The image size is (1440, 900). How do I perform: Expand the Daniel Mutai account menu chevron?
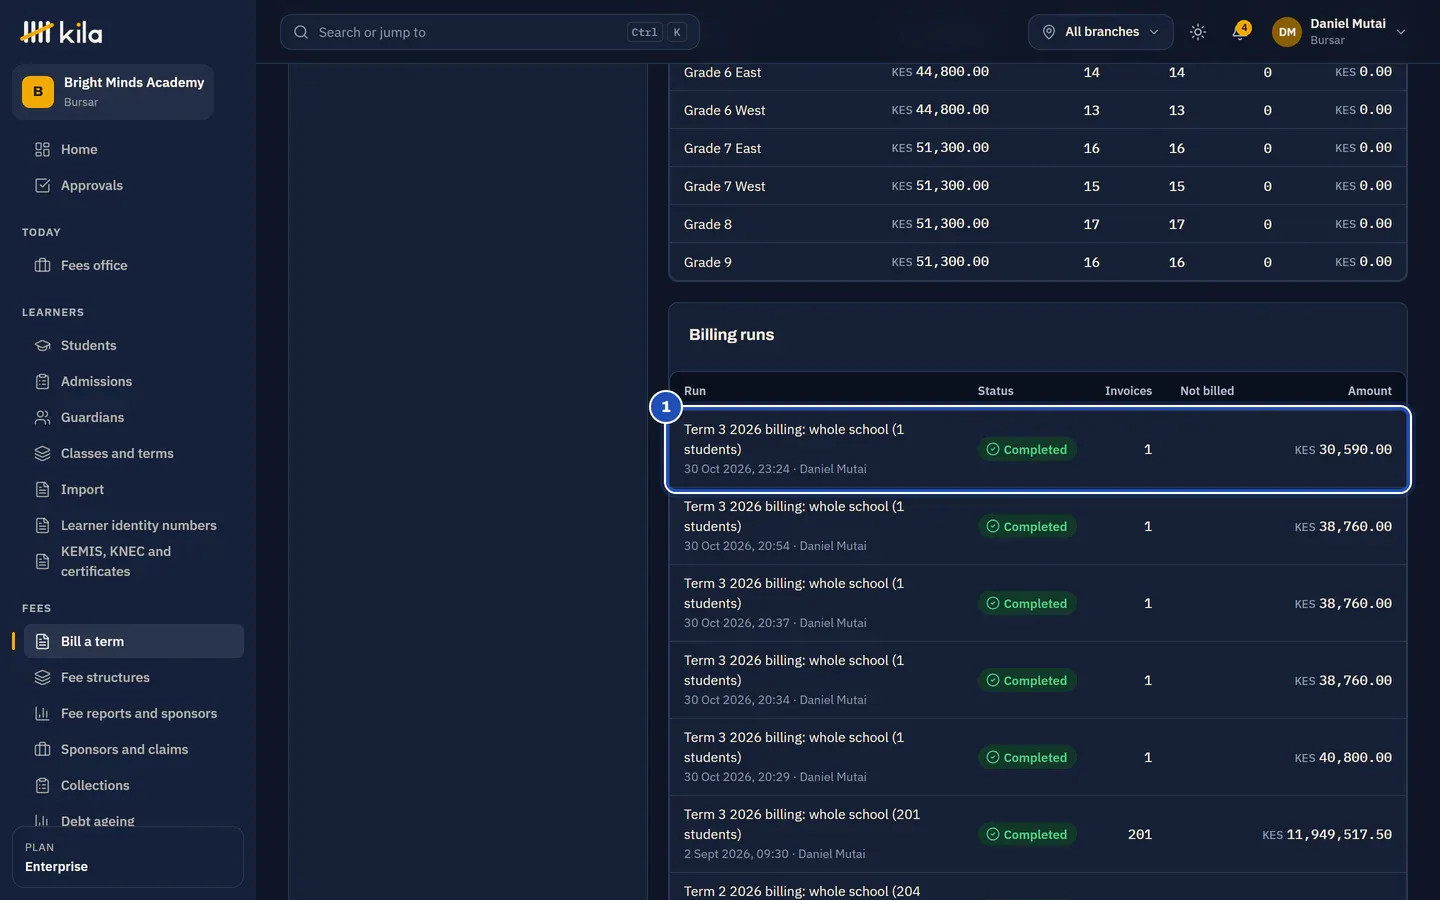1401,32
